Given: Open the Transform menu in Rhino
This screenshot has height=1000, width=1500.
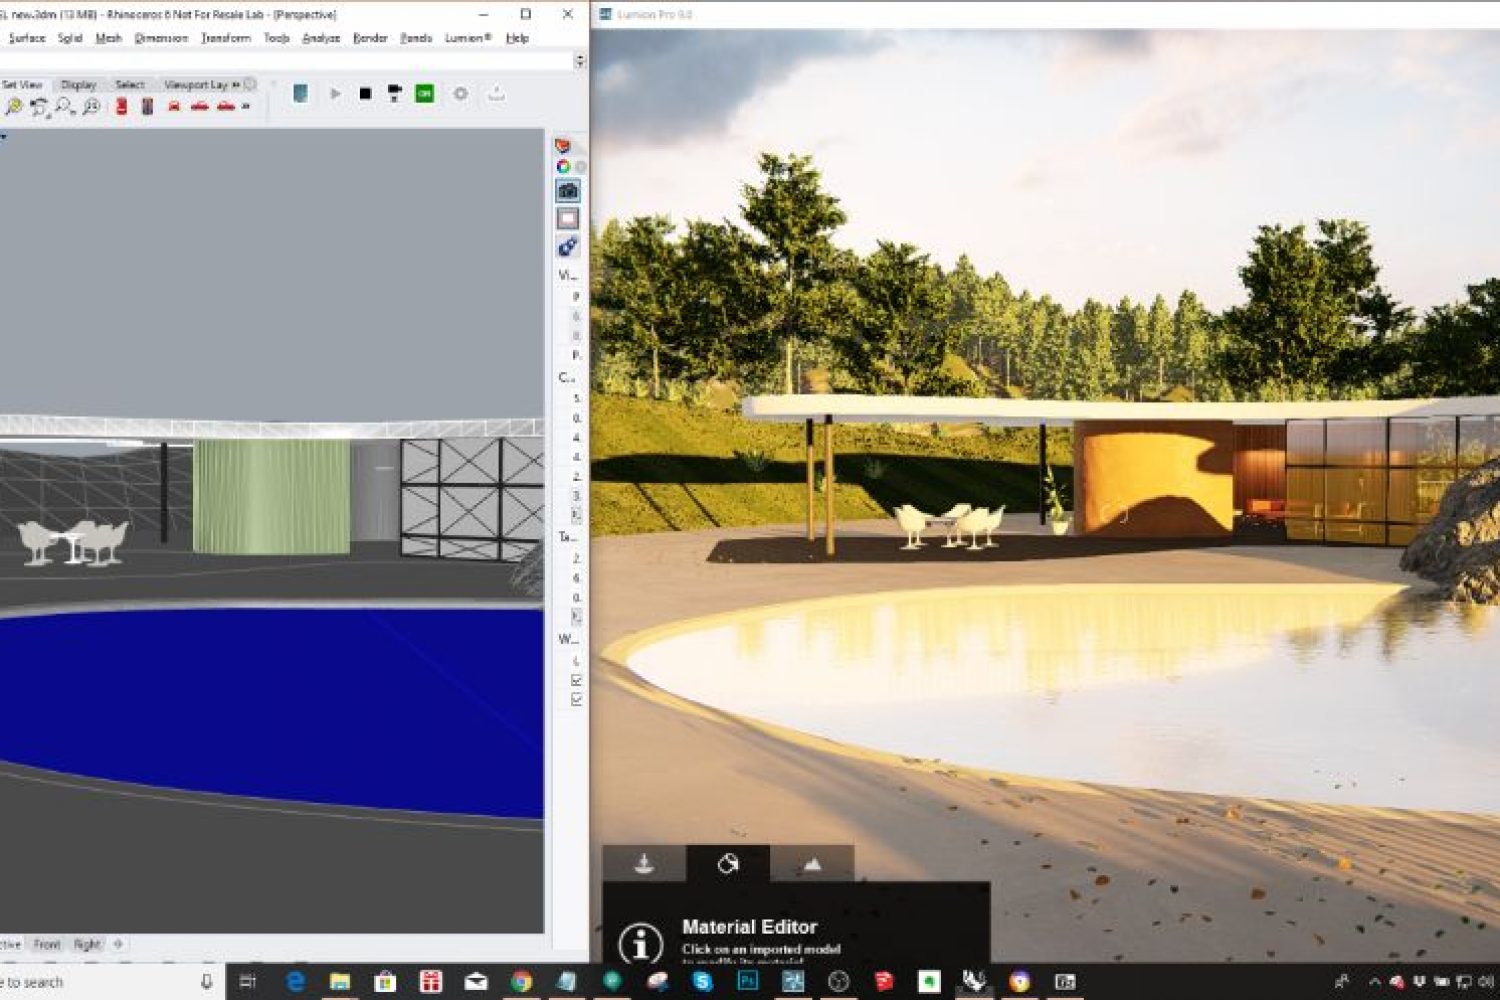Looking at the screenshot, I should pyautogui.click(x=226, y=38).
